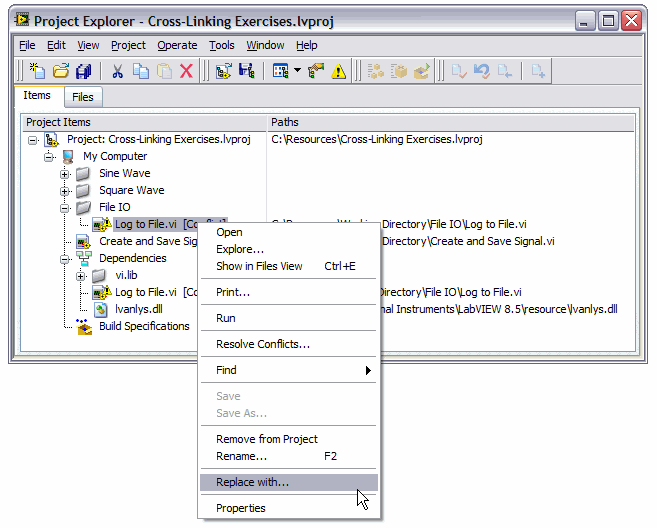Click the Open Project folder icon
The height and width of the screenshot is (528, 657).
click(x=61, y=71)
